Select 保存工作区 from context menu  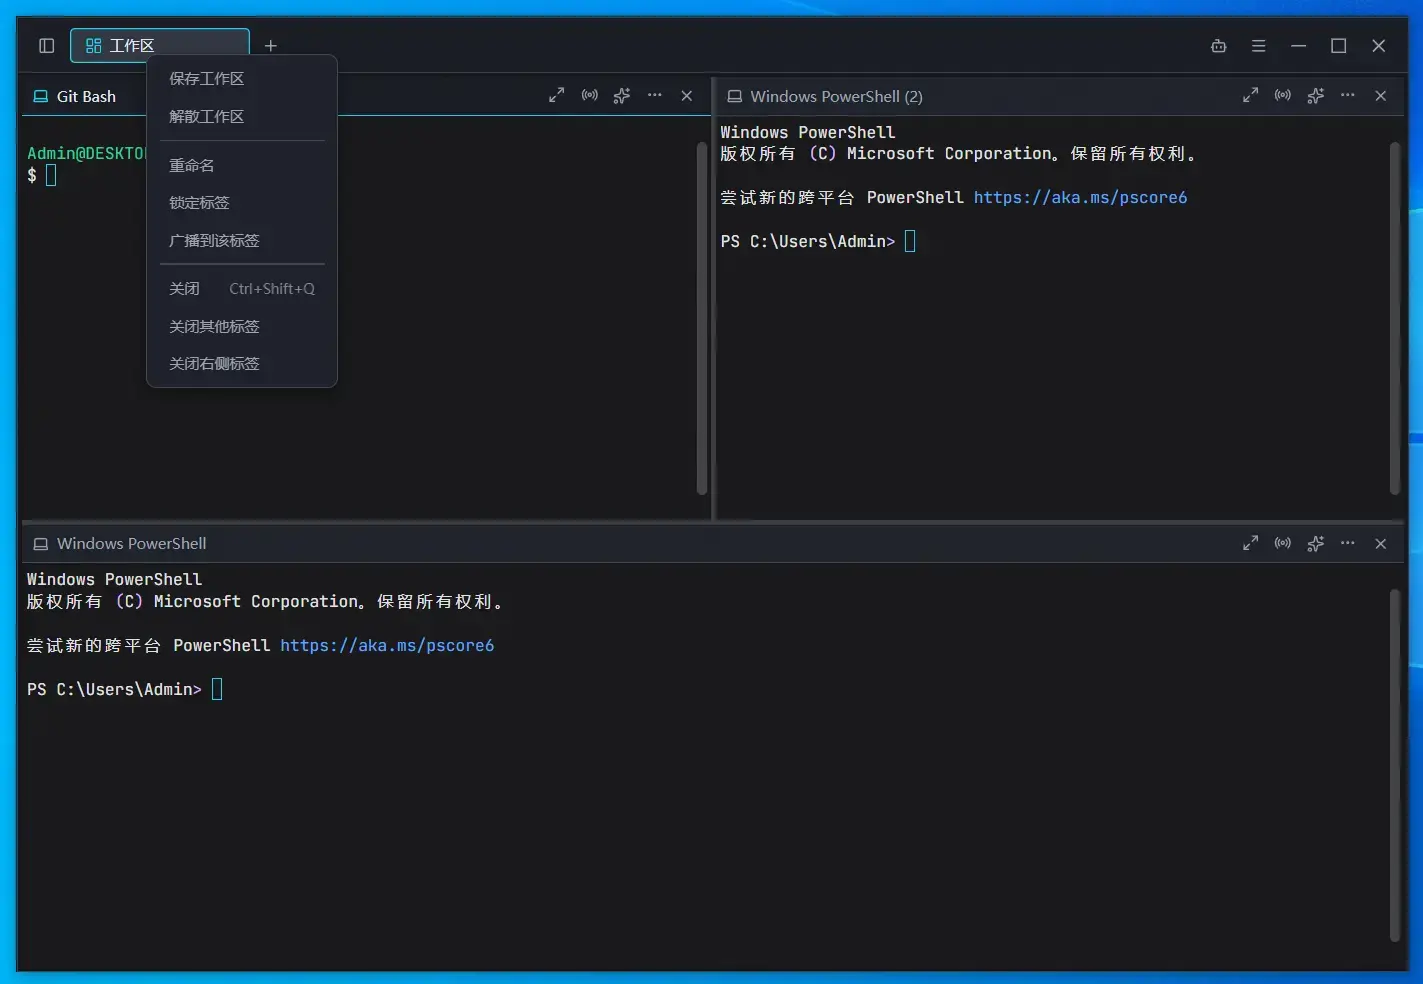242,79
